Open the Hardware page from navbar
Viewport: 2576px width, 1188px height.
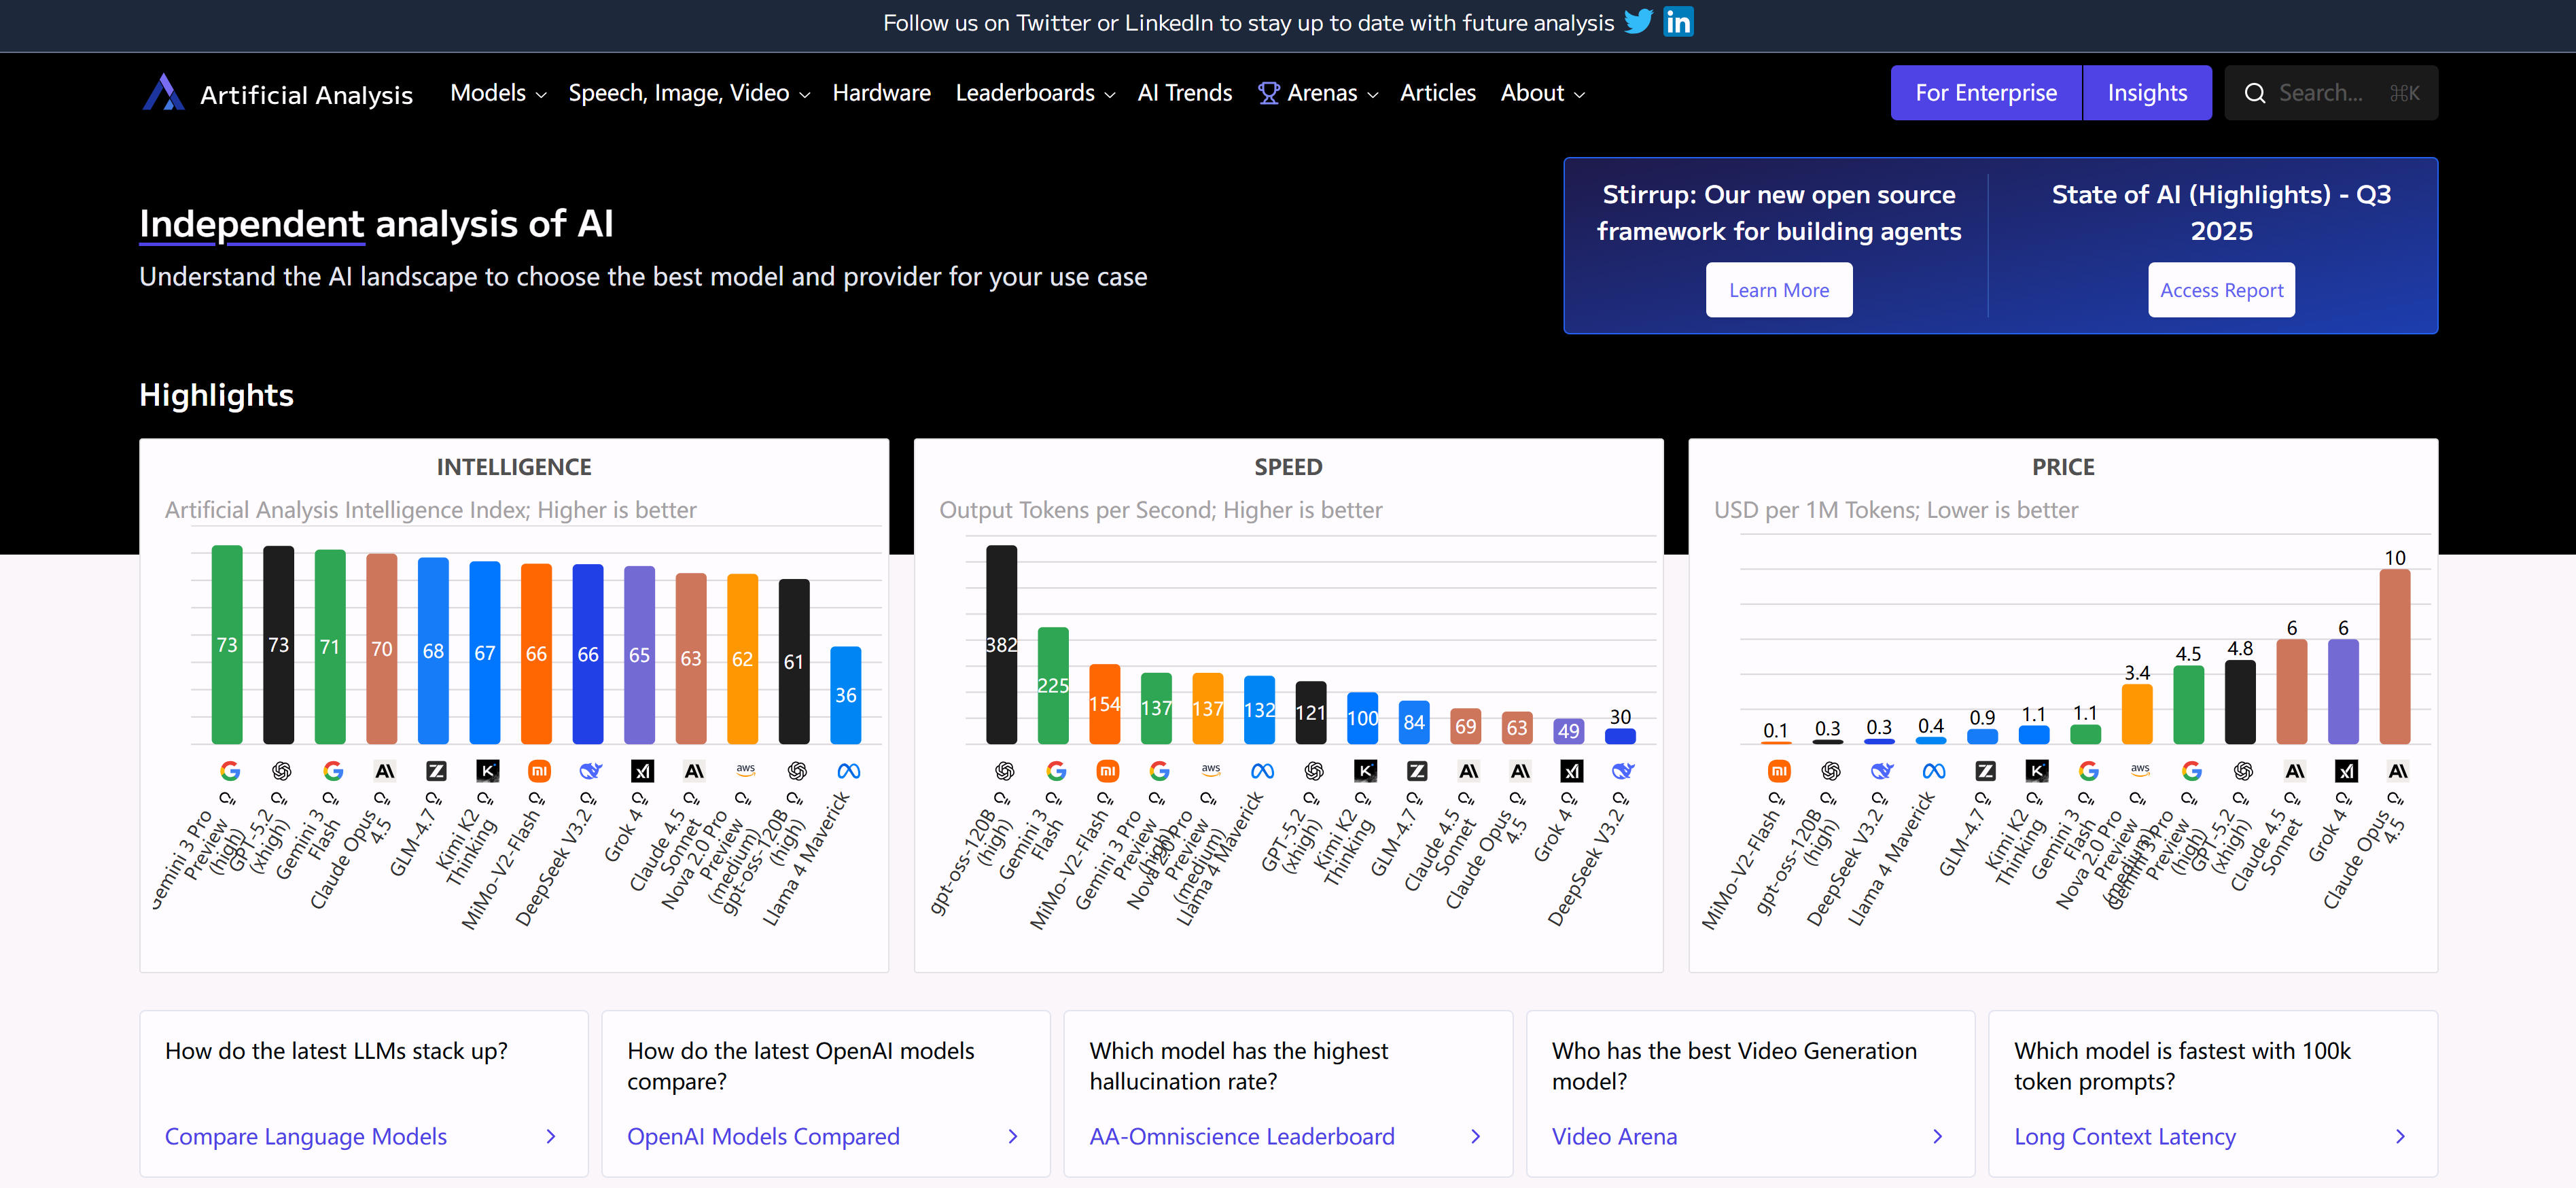pos(881,93)
